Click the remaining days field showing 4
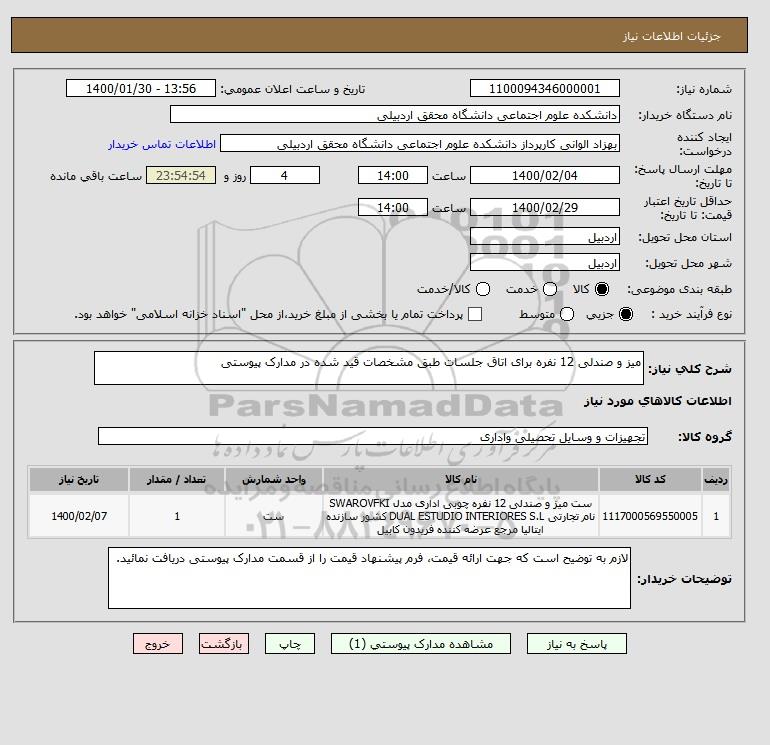 click(285, 175)
